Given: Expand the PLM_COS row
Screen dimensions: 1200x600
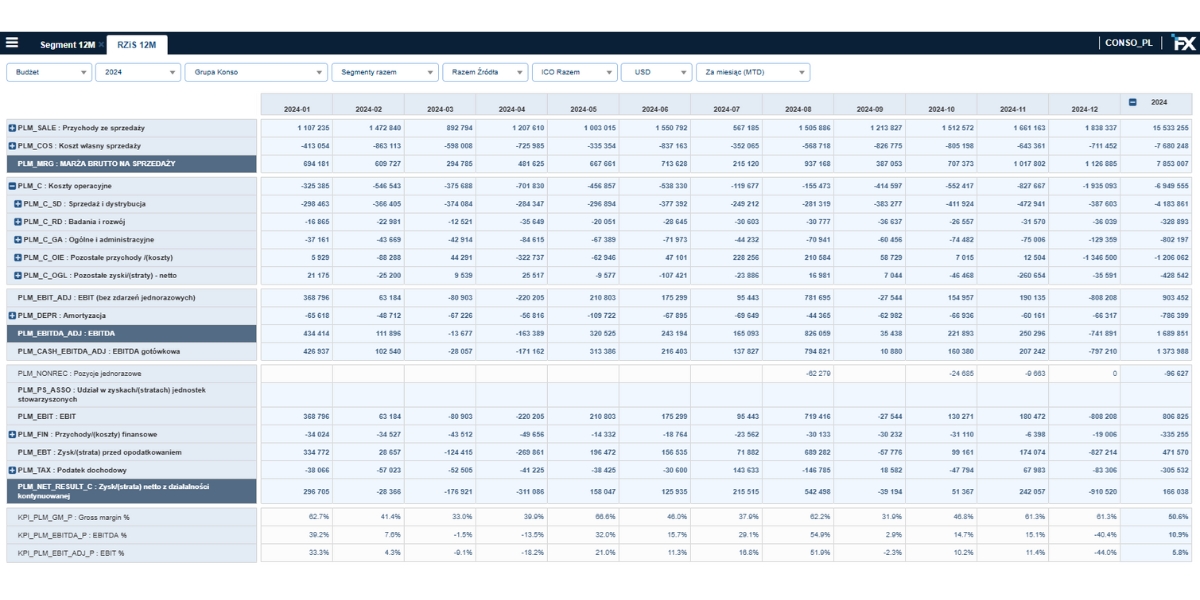Looking at the screenshot, I should (x=12, y=145).
